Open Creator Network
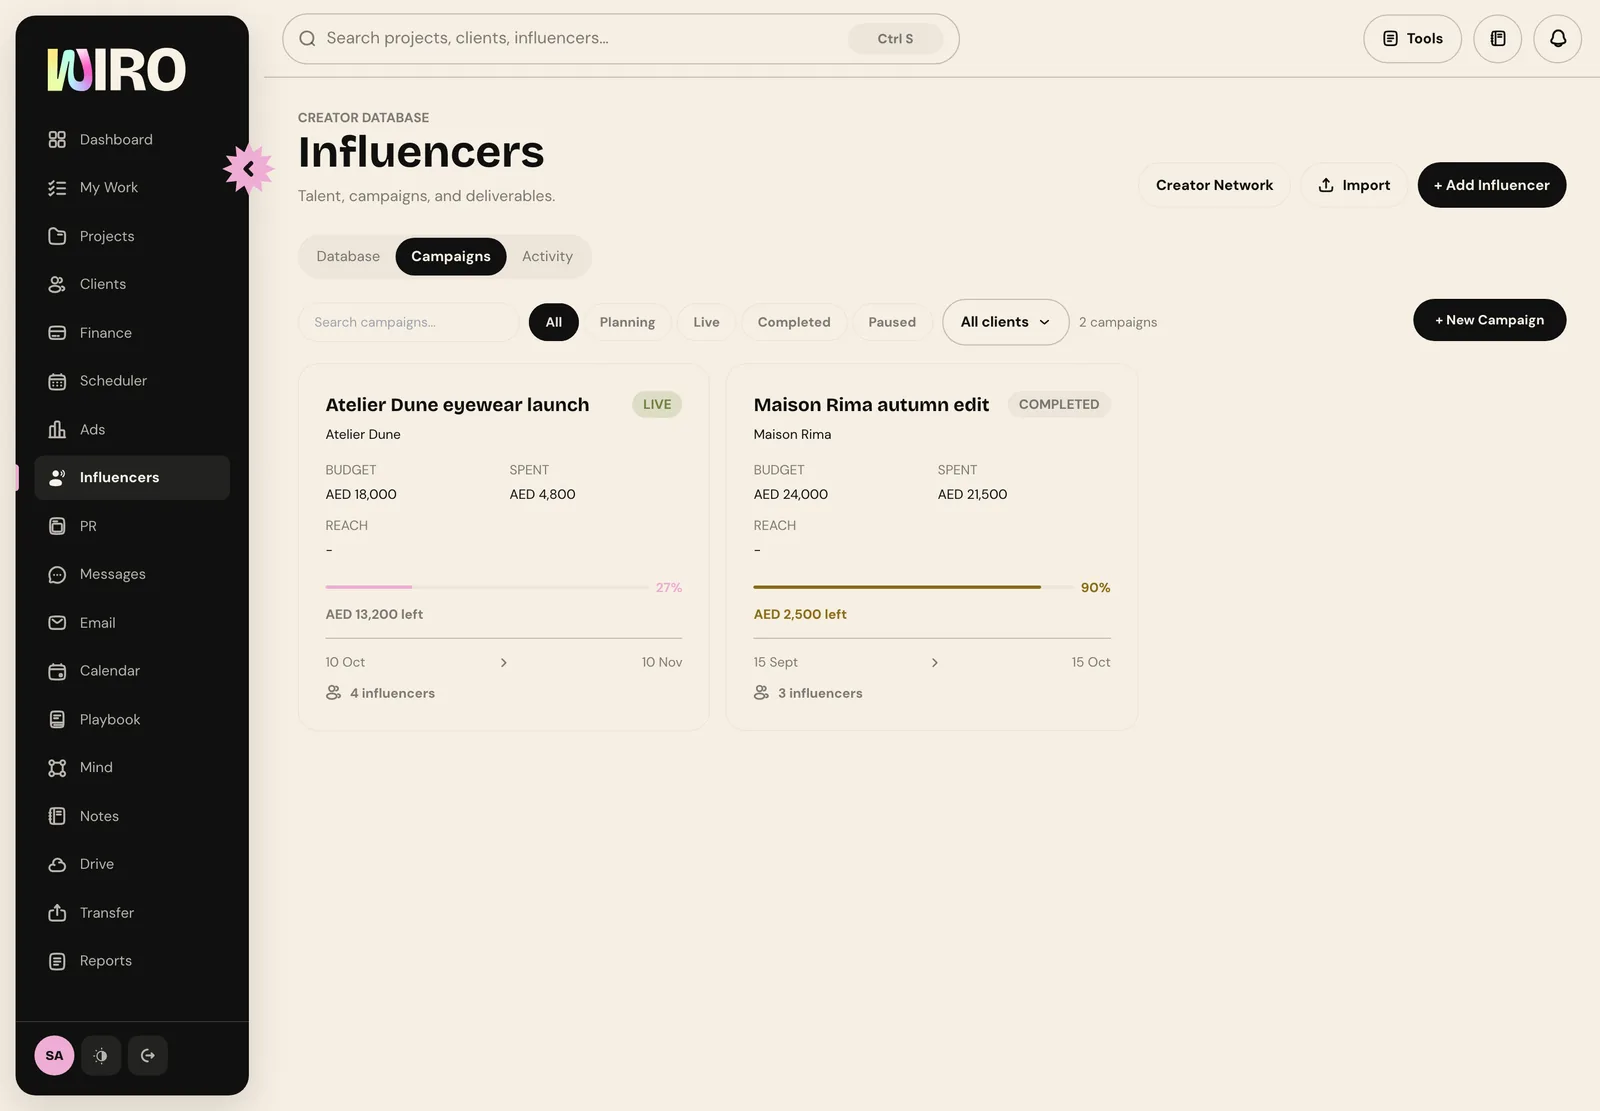 coord(1214,185)
